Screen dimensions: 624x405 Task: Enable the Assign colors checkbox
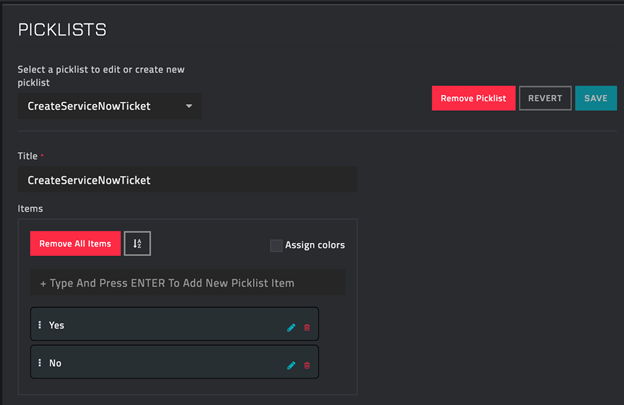276,245
